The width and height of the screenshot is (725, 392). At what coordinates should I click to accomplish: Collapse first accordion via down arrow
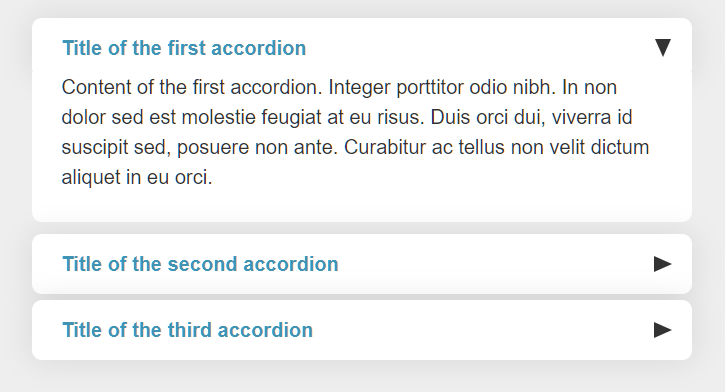pos(663,48)
